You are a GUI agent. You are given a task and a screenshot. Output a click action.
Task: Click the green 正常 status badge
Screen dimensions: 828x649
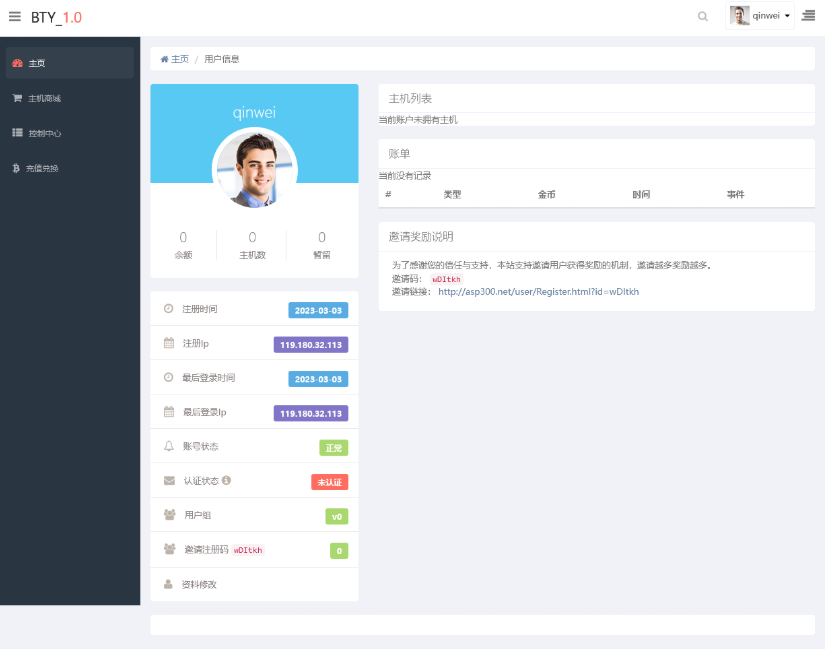tap(333, 448)
